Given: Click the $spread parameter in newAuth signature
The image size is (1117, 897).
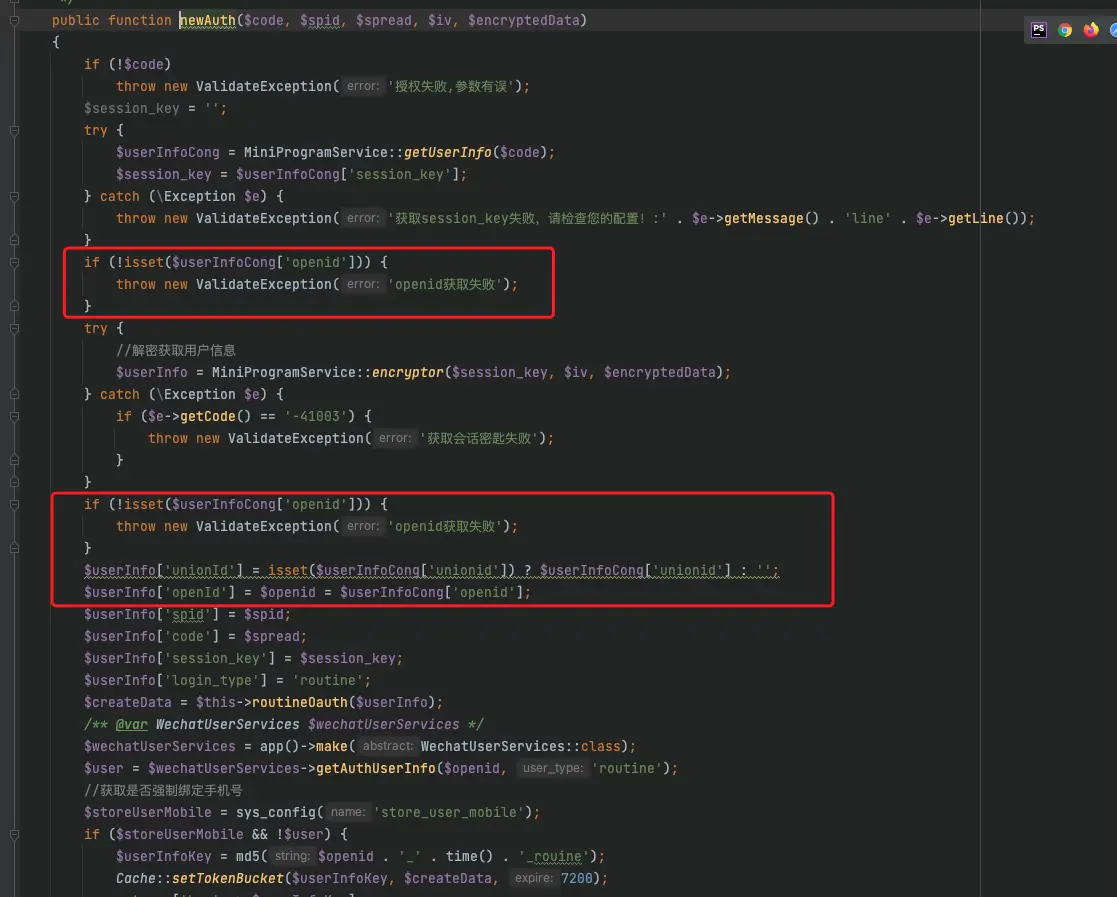Looking at the screenshot, I should pyautogui.click(x=383, y=21).
